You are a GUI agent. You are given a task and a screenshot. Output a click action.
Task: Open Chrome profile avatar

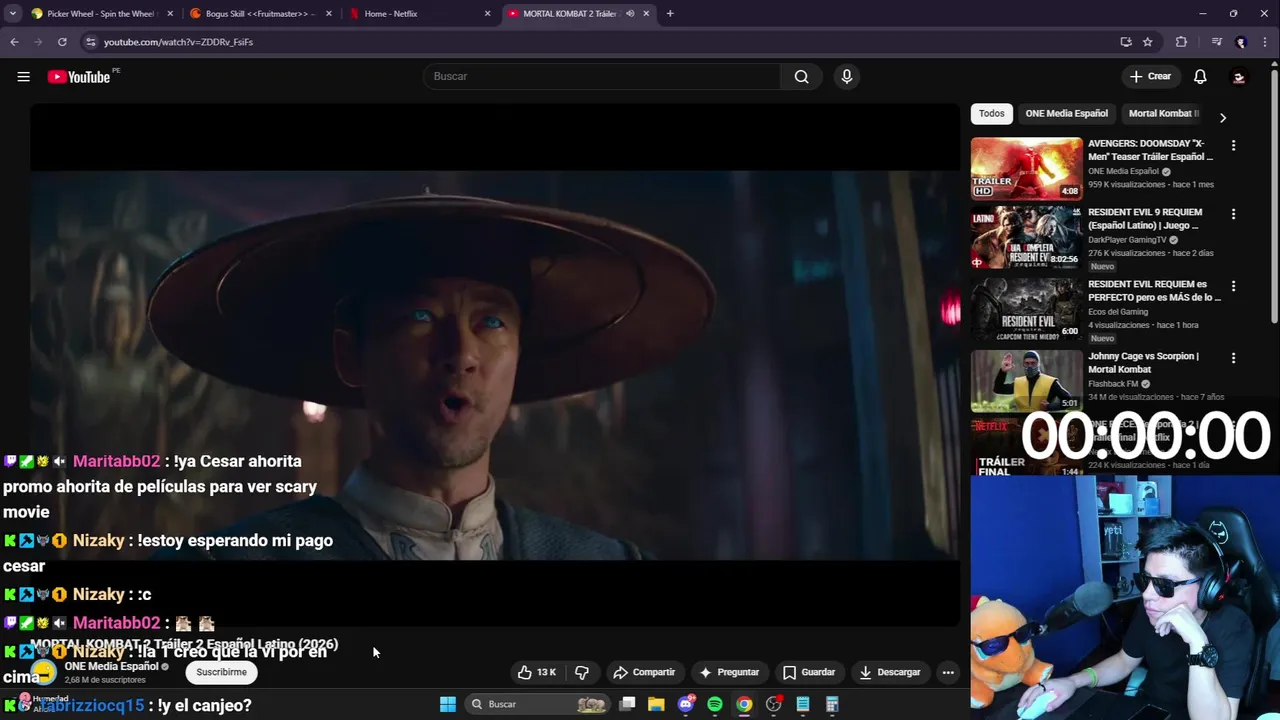pyautogui.click(x=1241, y=42)
